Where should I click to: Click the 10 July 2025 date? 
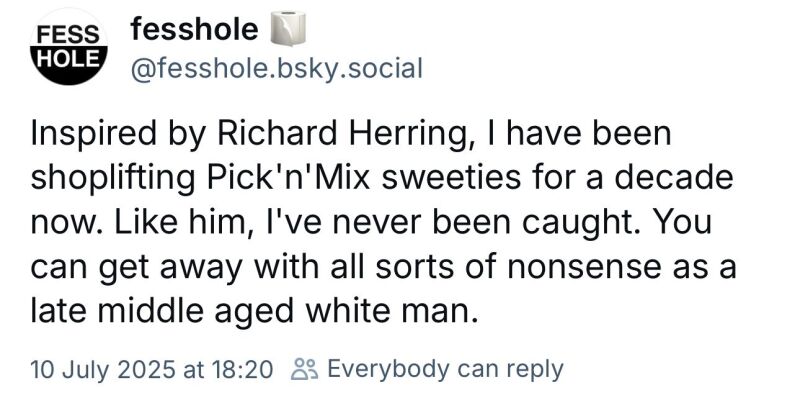coord(103,369)
